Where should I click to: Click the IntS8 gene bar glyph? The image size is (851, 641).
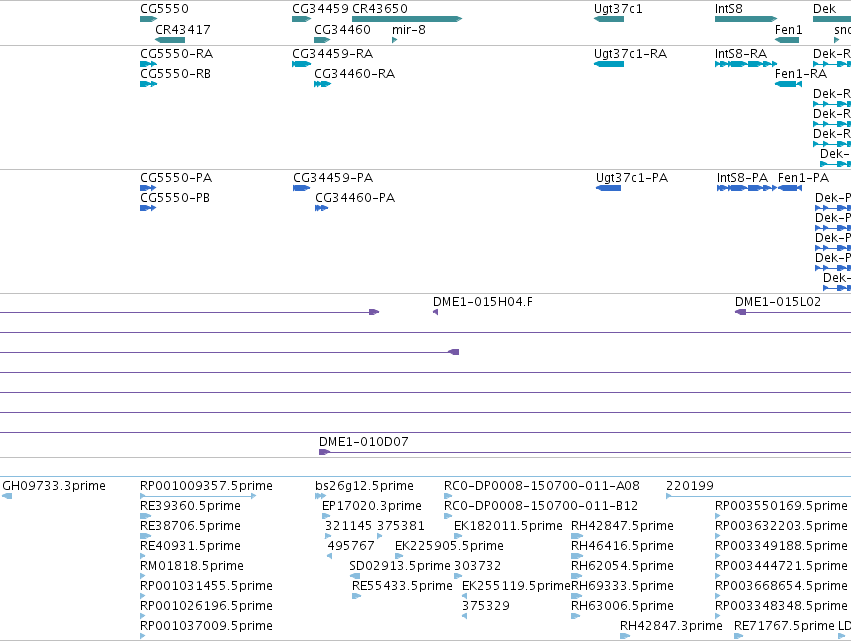[x=746, y=19]
